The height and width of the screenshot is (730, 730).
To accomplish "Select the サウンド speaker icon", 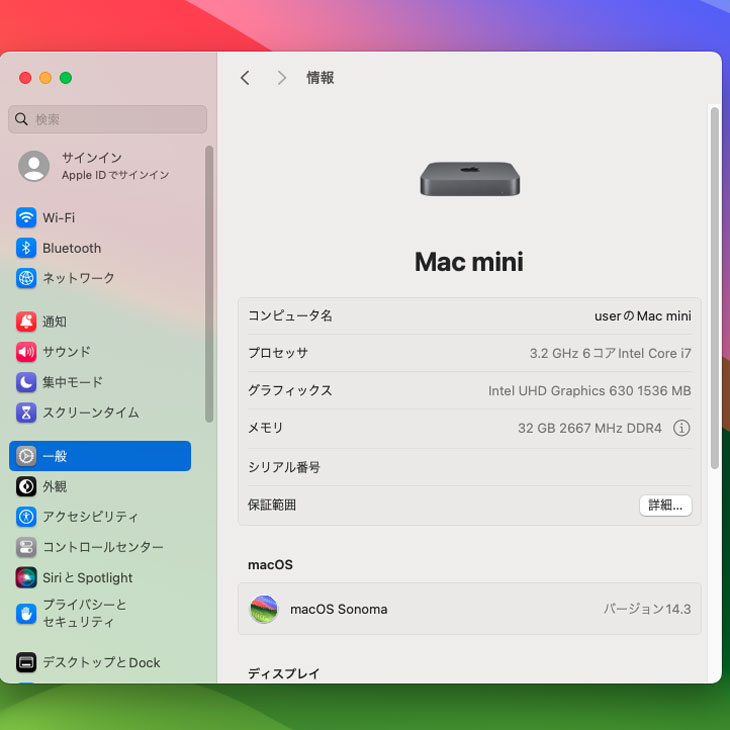I will pos(26,351).
